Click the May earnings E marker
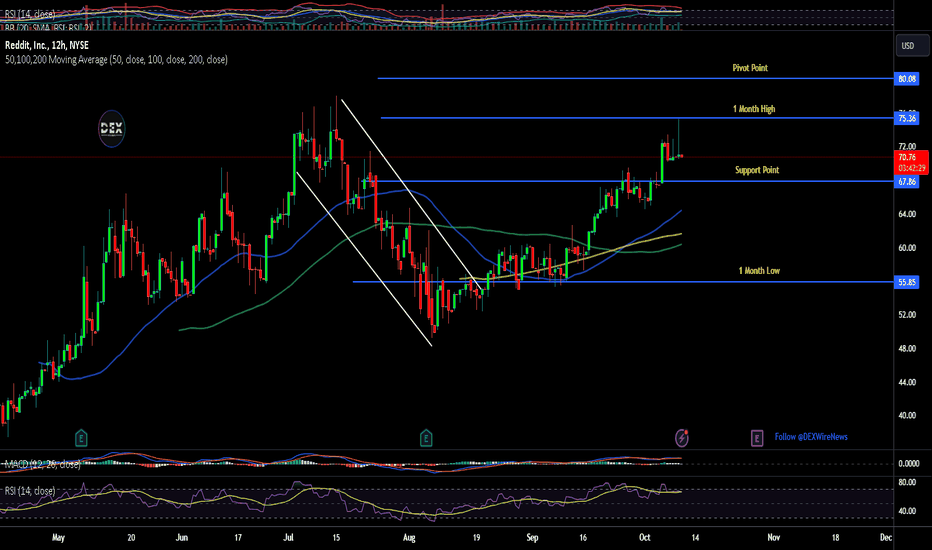932x550 pixels. pos(81,438)
